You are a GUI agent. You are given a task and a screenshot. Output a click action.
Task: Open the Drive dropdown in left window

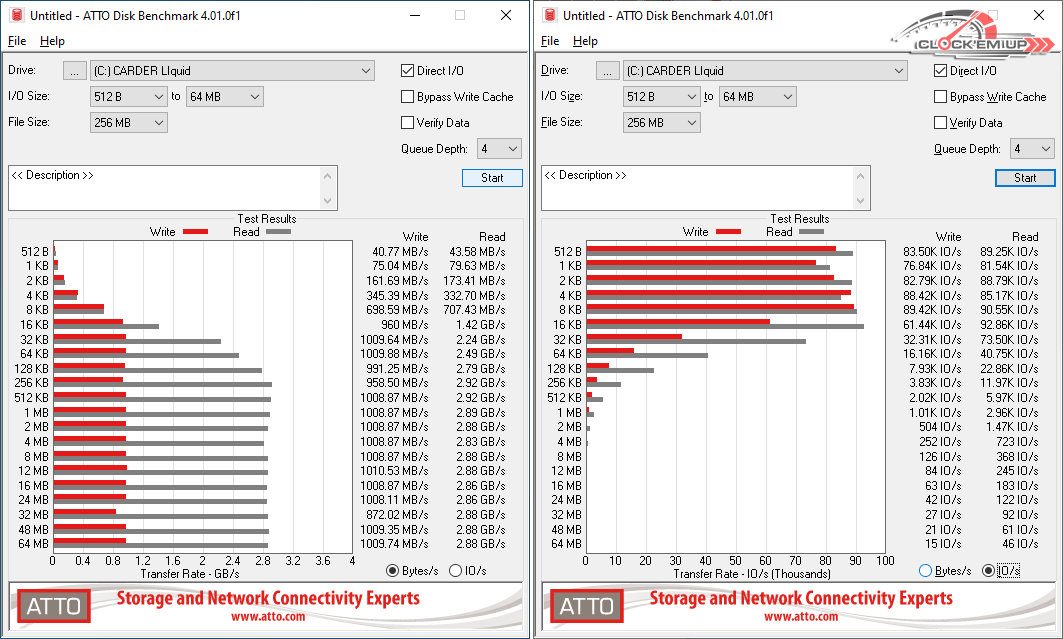pyautogui.click(x=232, y=71)
